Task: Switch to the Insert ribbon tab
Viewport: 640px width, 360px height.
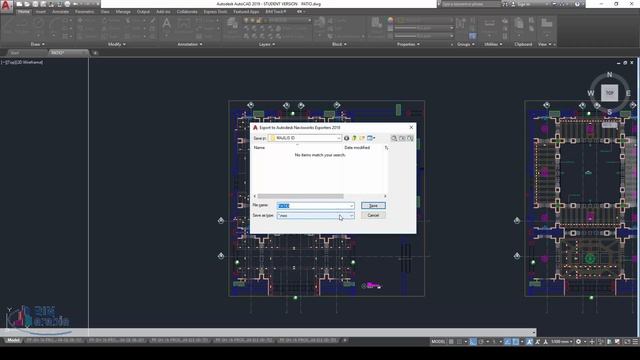Action: (40, 12)
